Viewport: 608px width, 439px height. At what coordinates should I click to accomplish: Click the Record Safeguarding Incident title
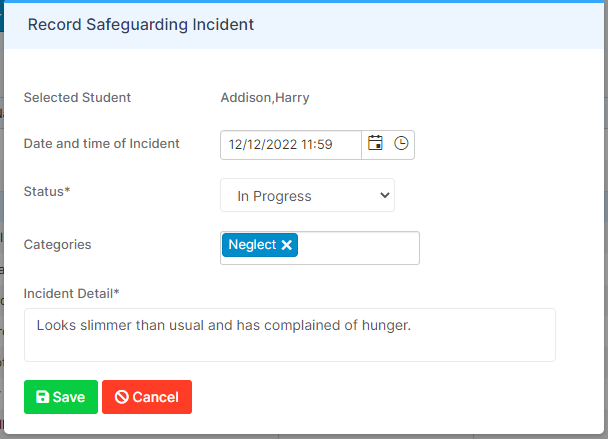141,25
